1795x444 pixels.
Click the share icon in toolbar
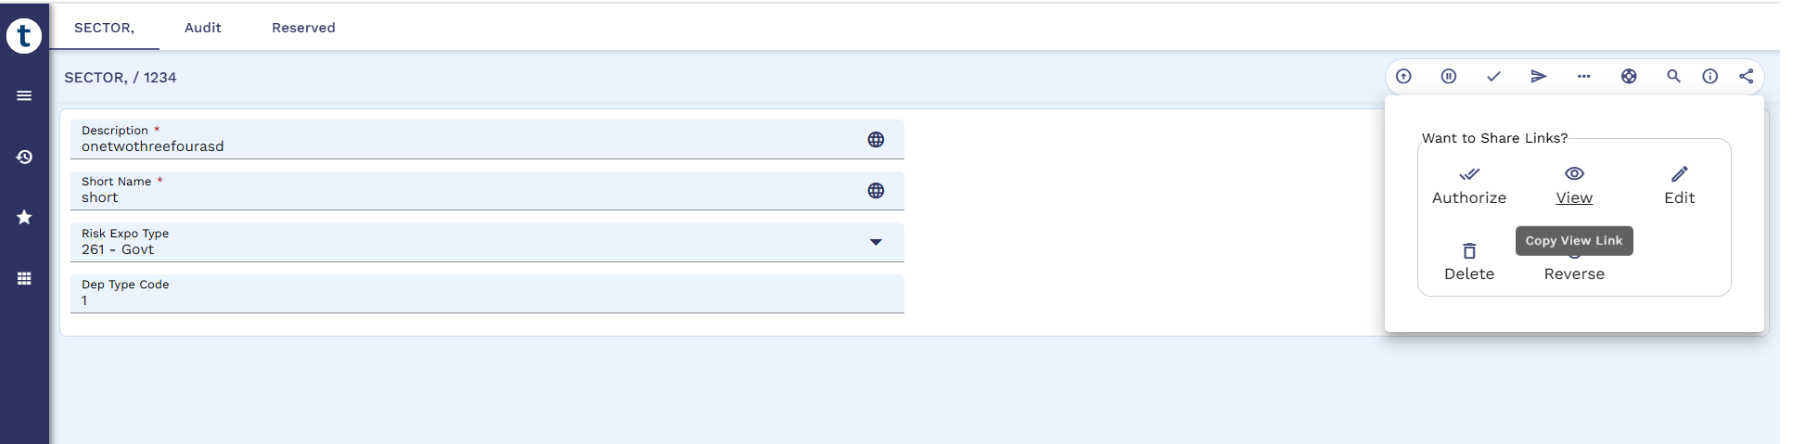(x=1746, y=76)
